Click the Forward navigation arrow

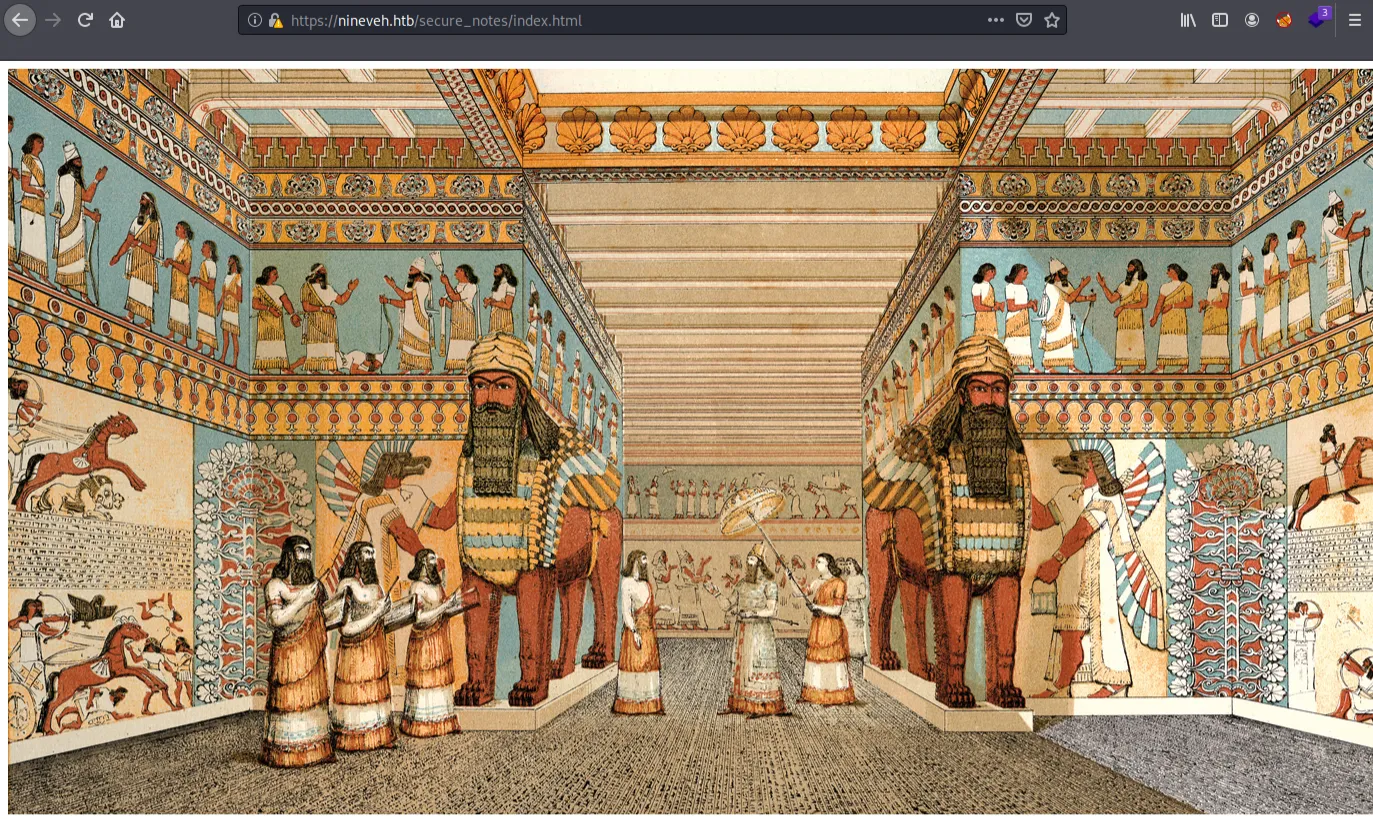tap(53, 20)
